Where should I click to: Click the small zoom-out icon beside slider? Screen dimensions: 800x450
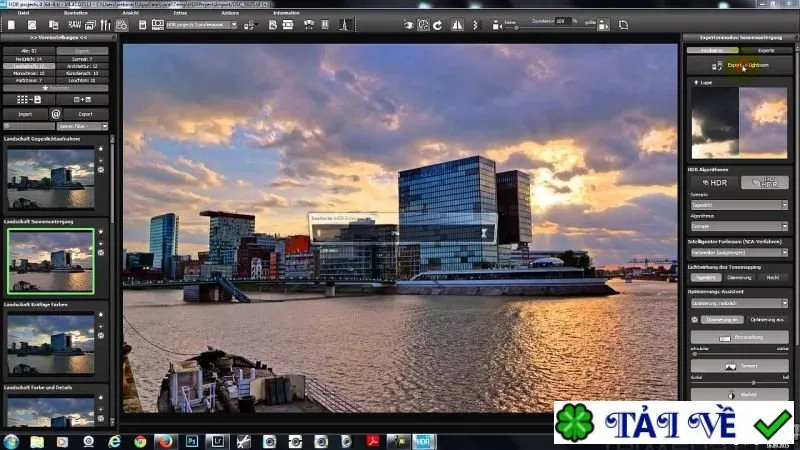coord(496,24)
